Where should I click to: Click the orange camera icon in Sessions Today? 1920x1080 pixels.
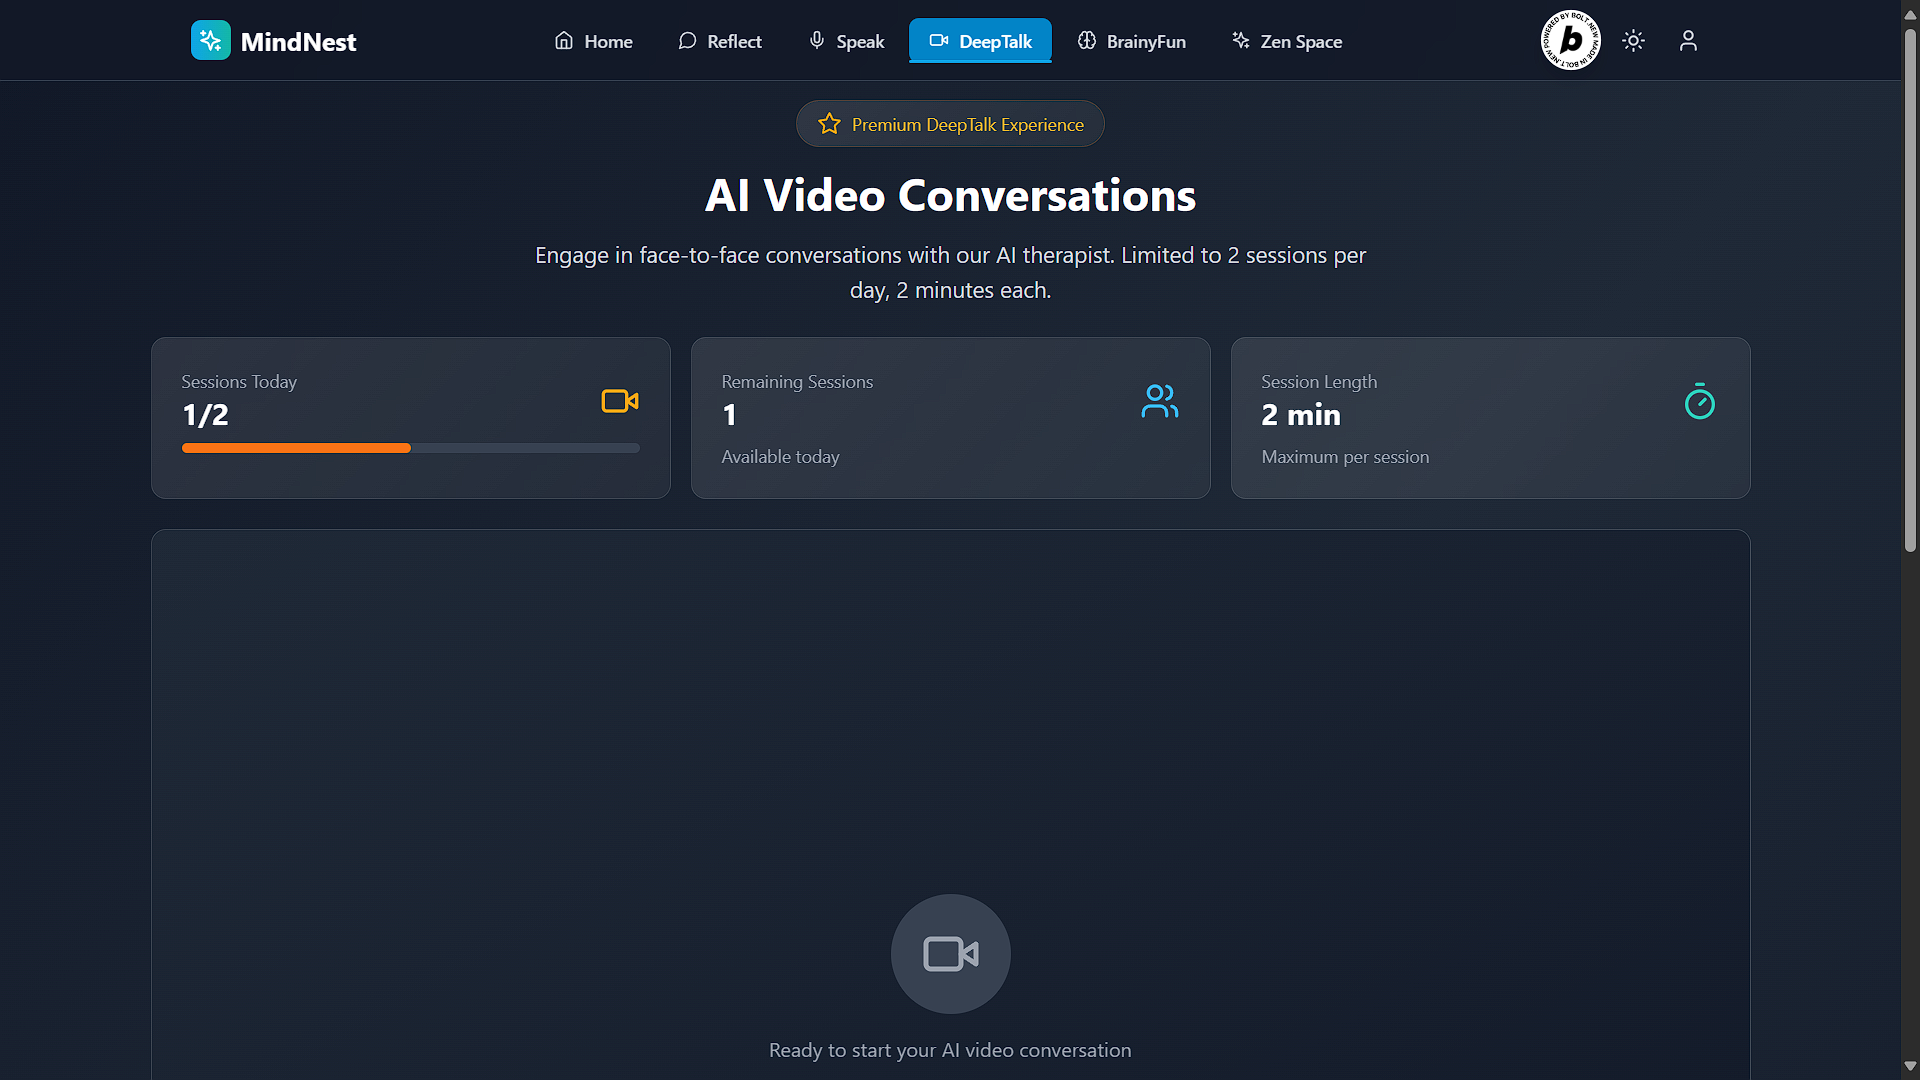tap(619, 402)
